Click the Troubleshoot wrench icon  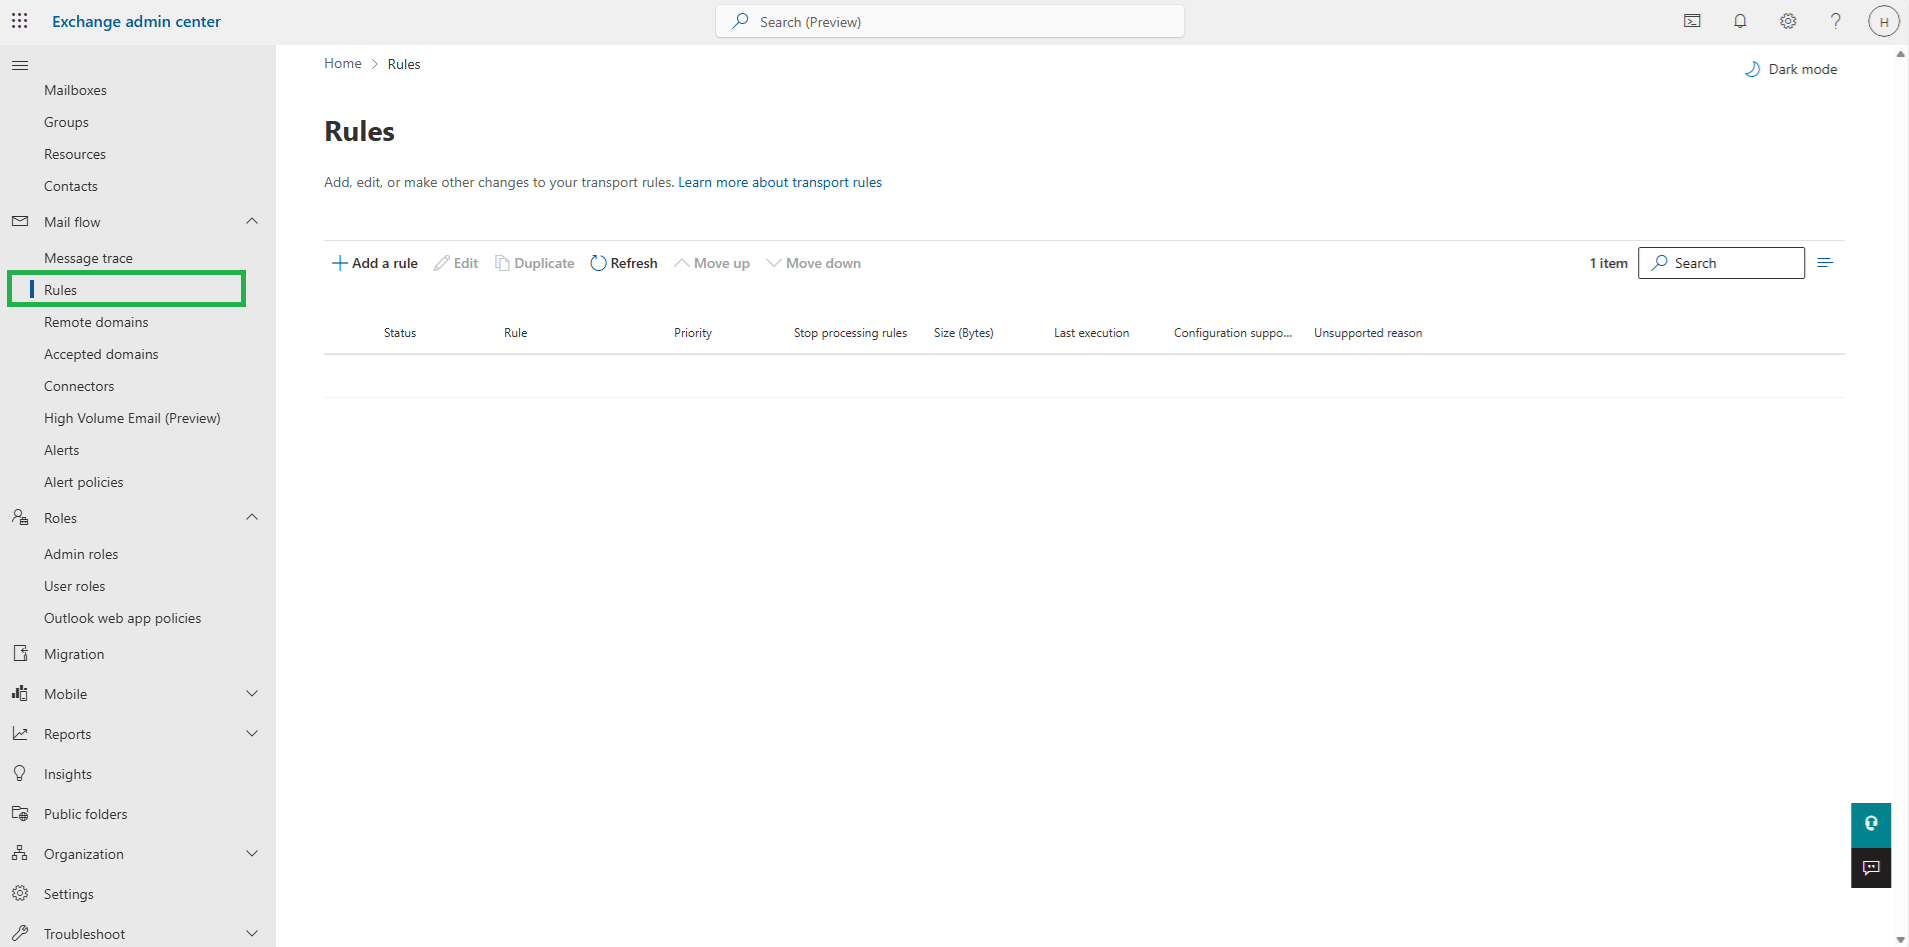click(20, 933)
